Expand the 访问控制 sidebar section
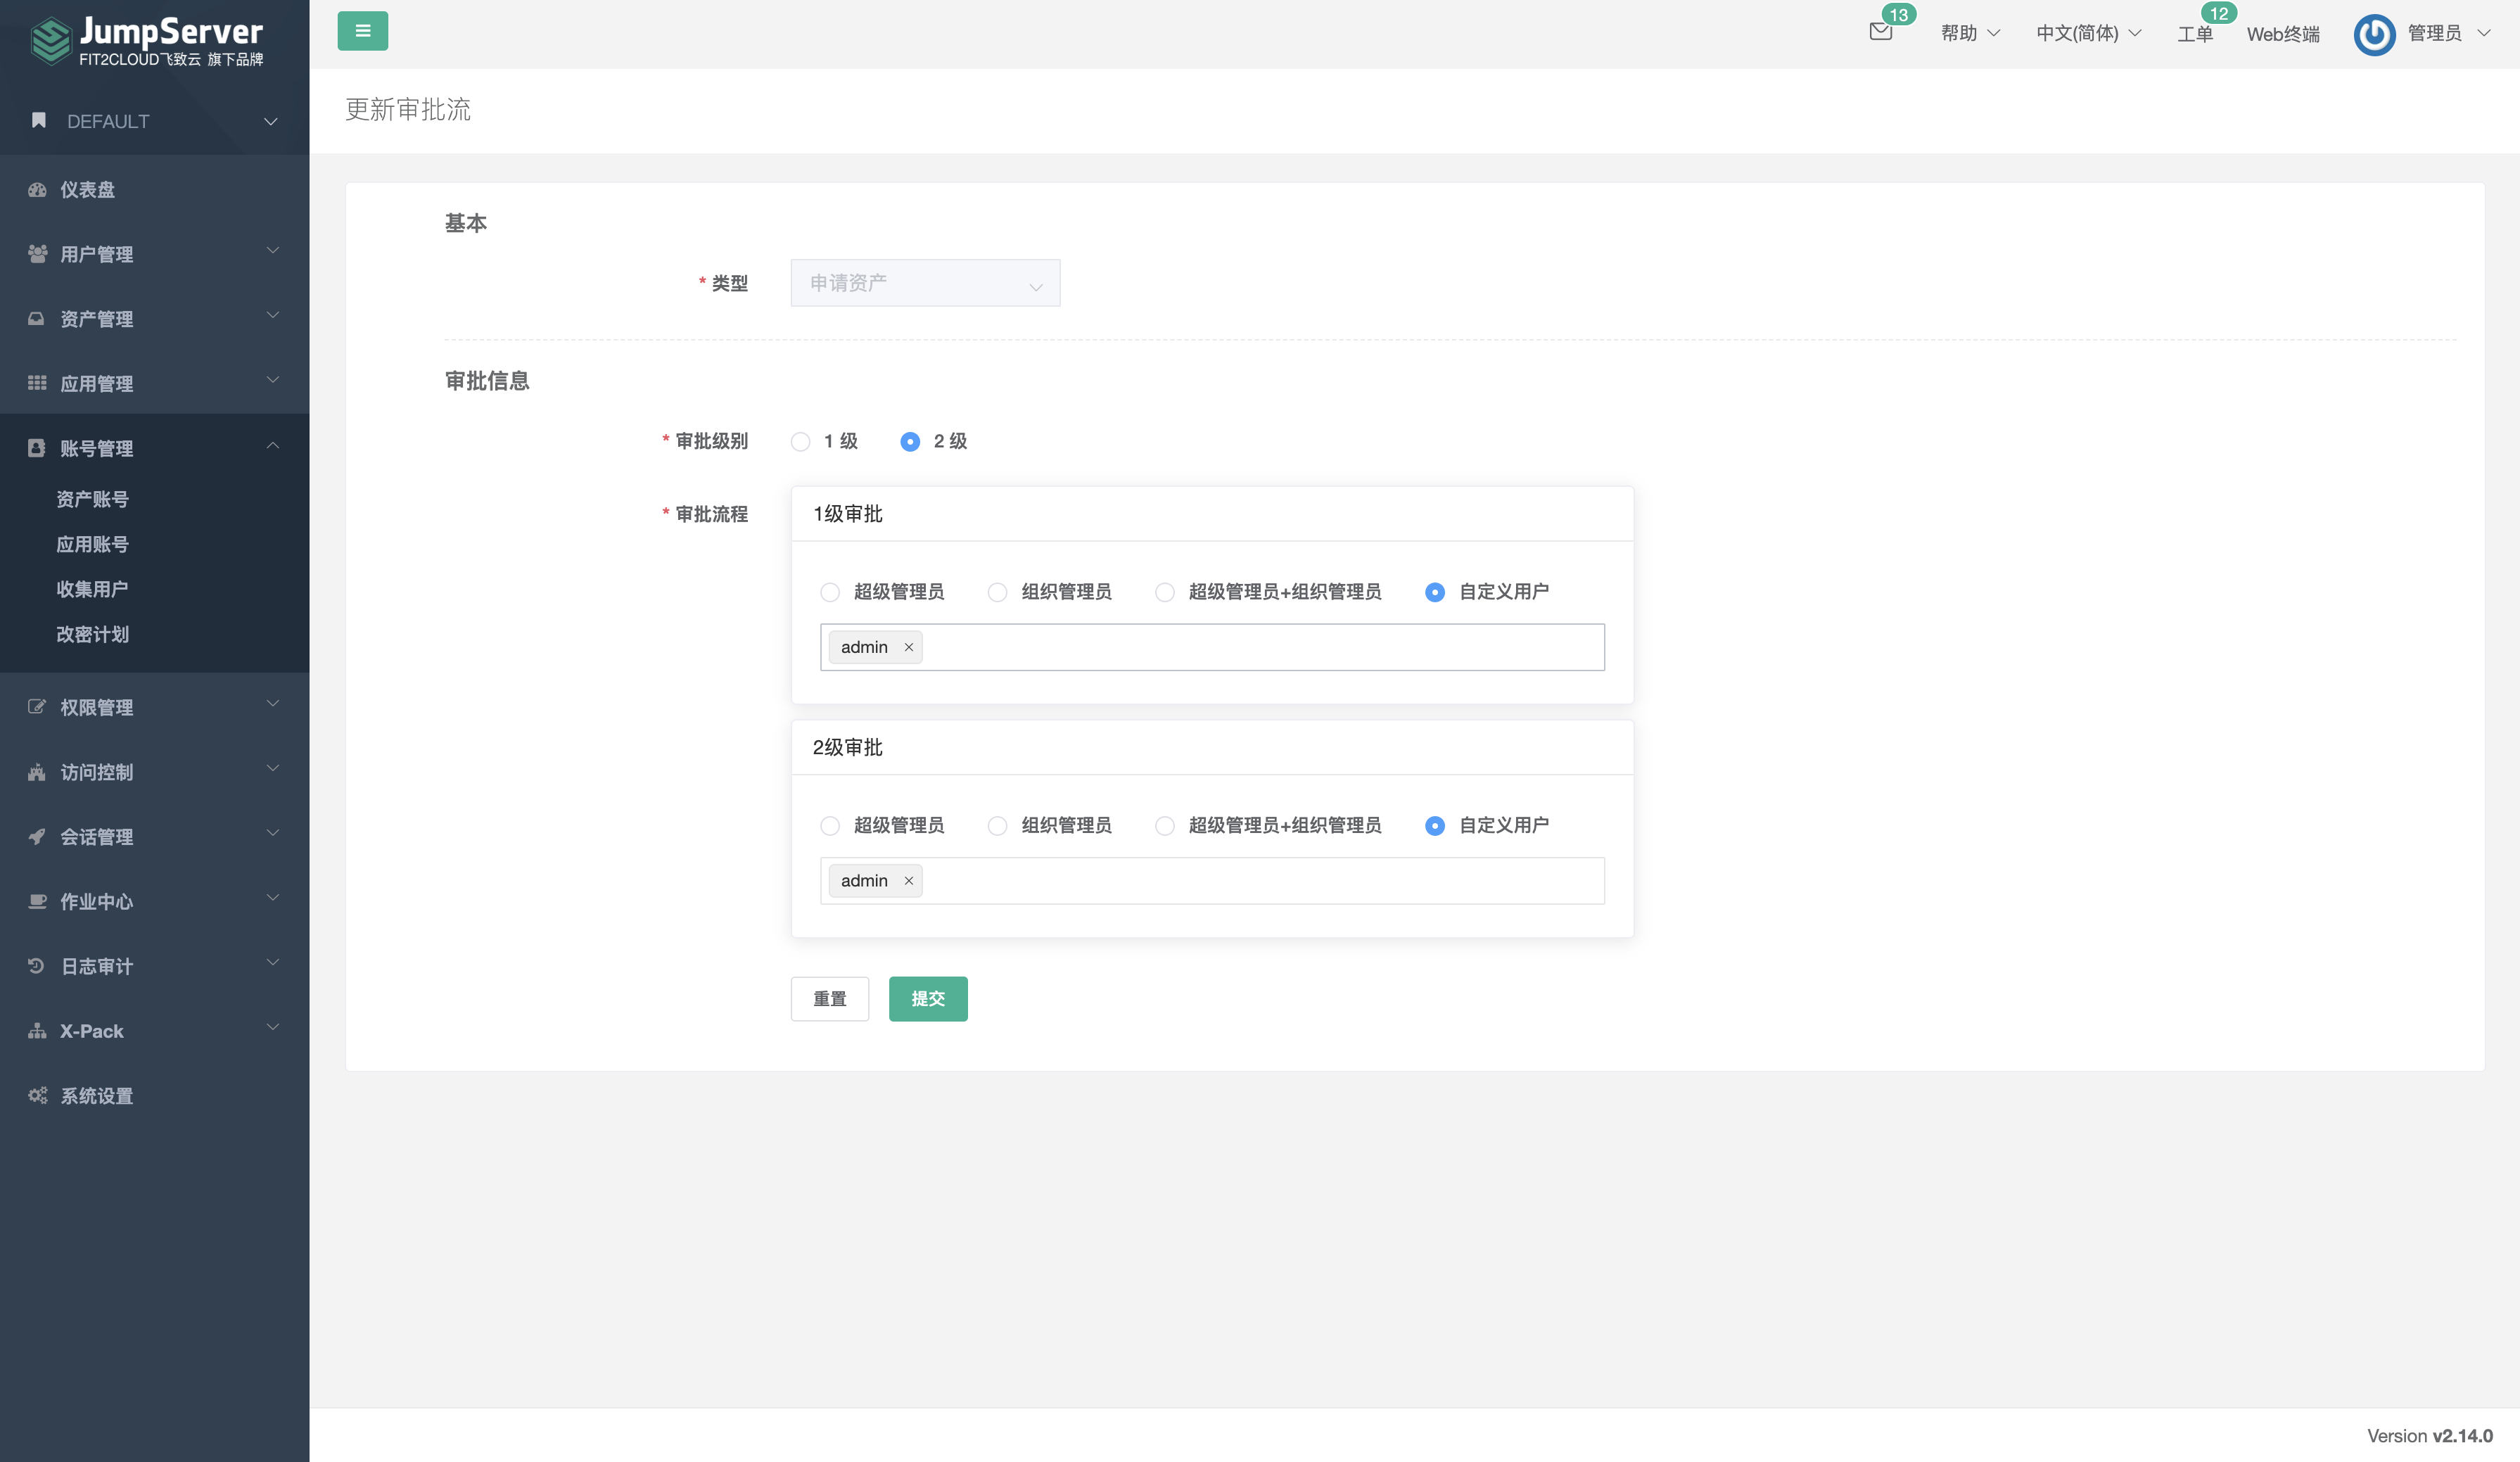2520x1462 pixels. (x=153, y=771)
